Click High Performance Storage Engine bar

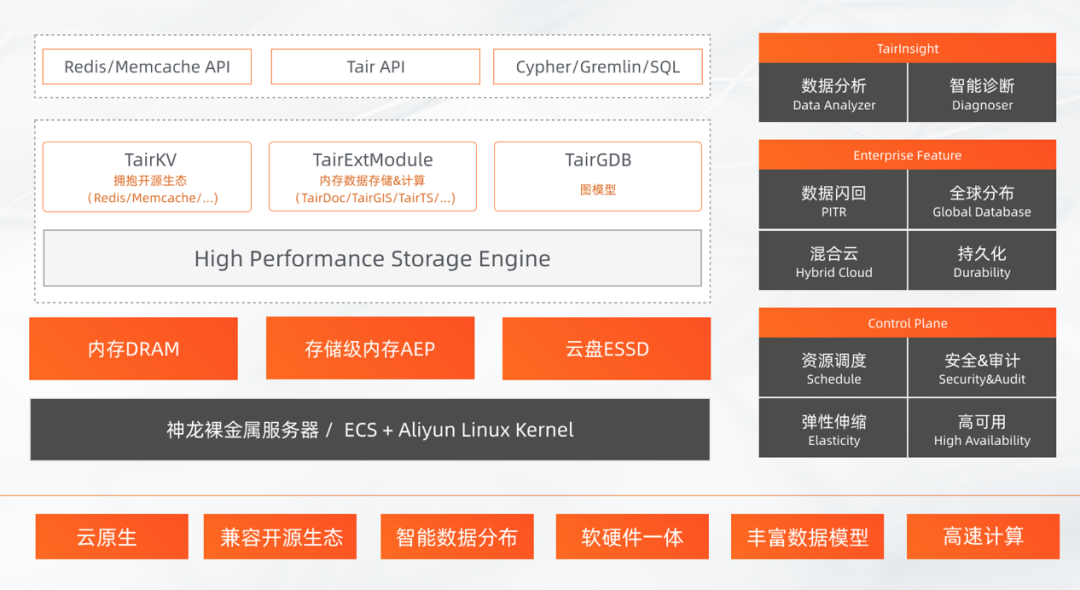click(372, 258)
